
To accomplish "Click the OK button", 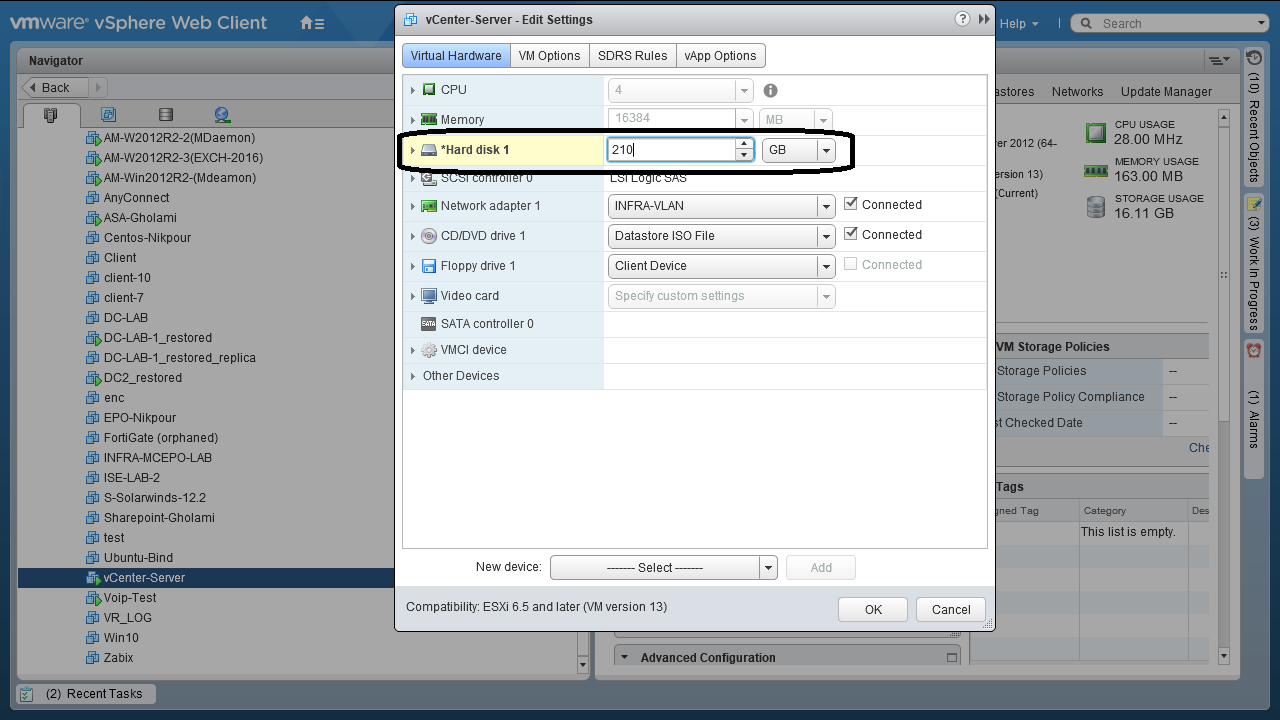I will (873, 610).
